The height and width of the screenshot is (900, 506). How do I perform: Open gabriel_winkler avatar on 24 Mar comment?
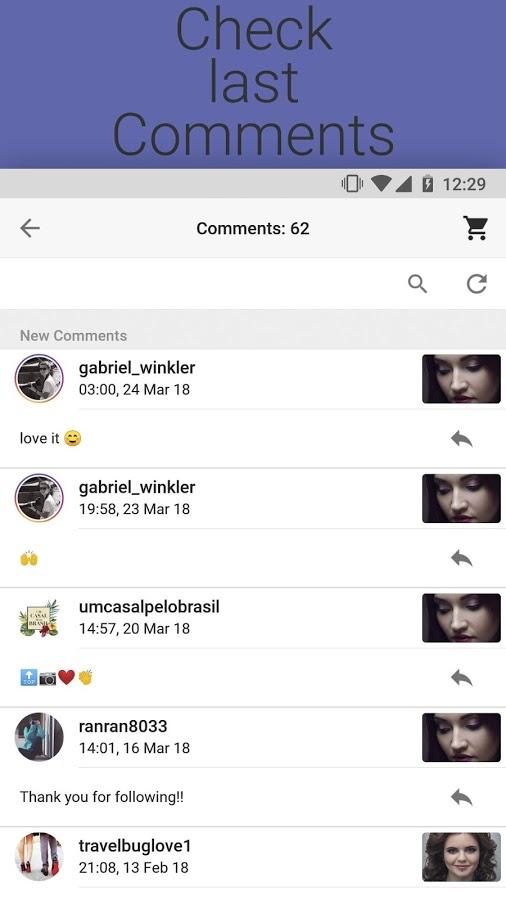(39, 378)
